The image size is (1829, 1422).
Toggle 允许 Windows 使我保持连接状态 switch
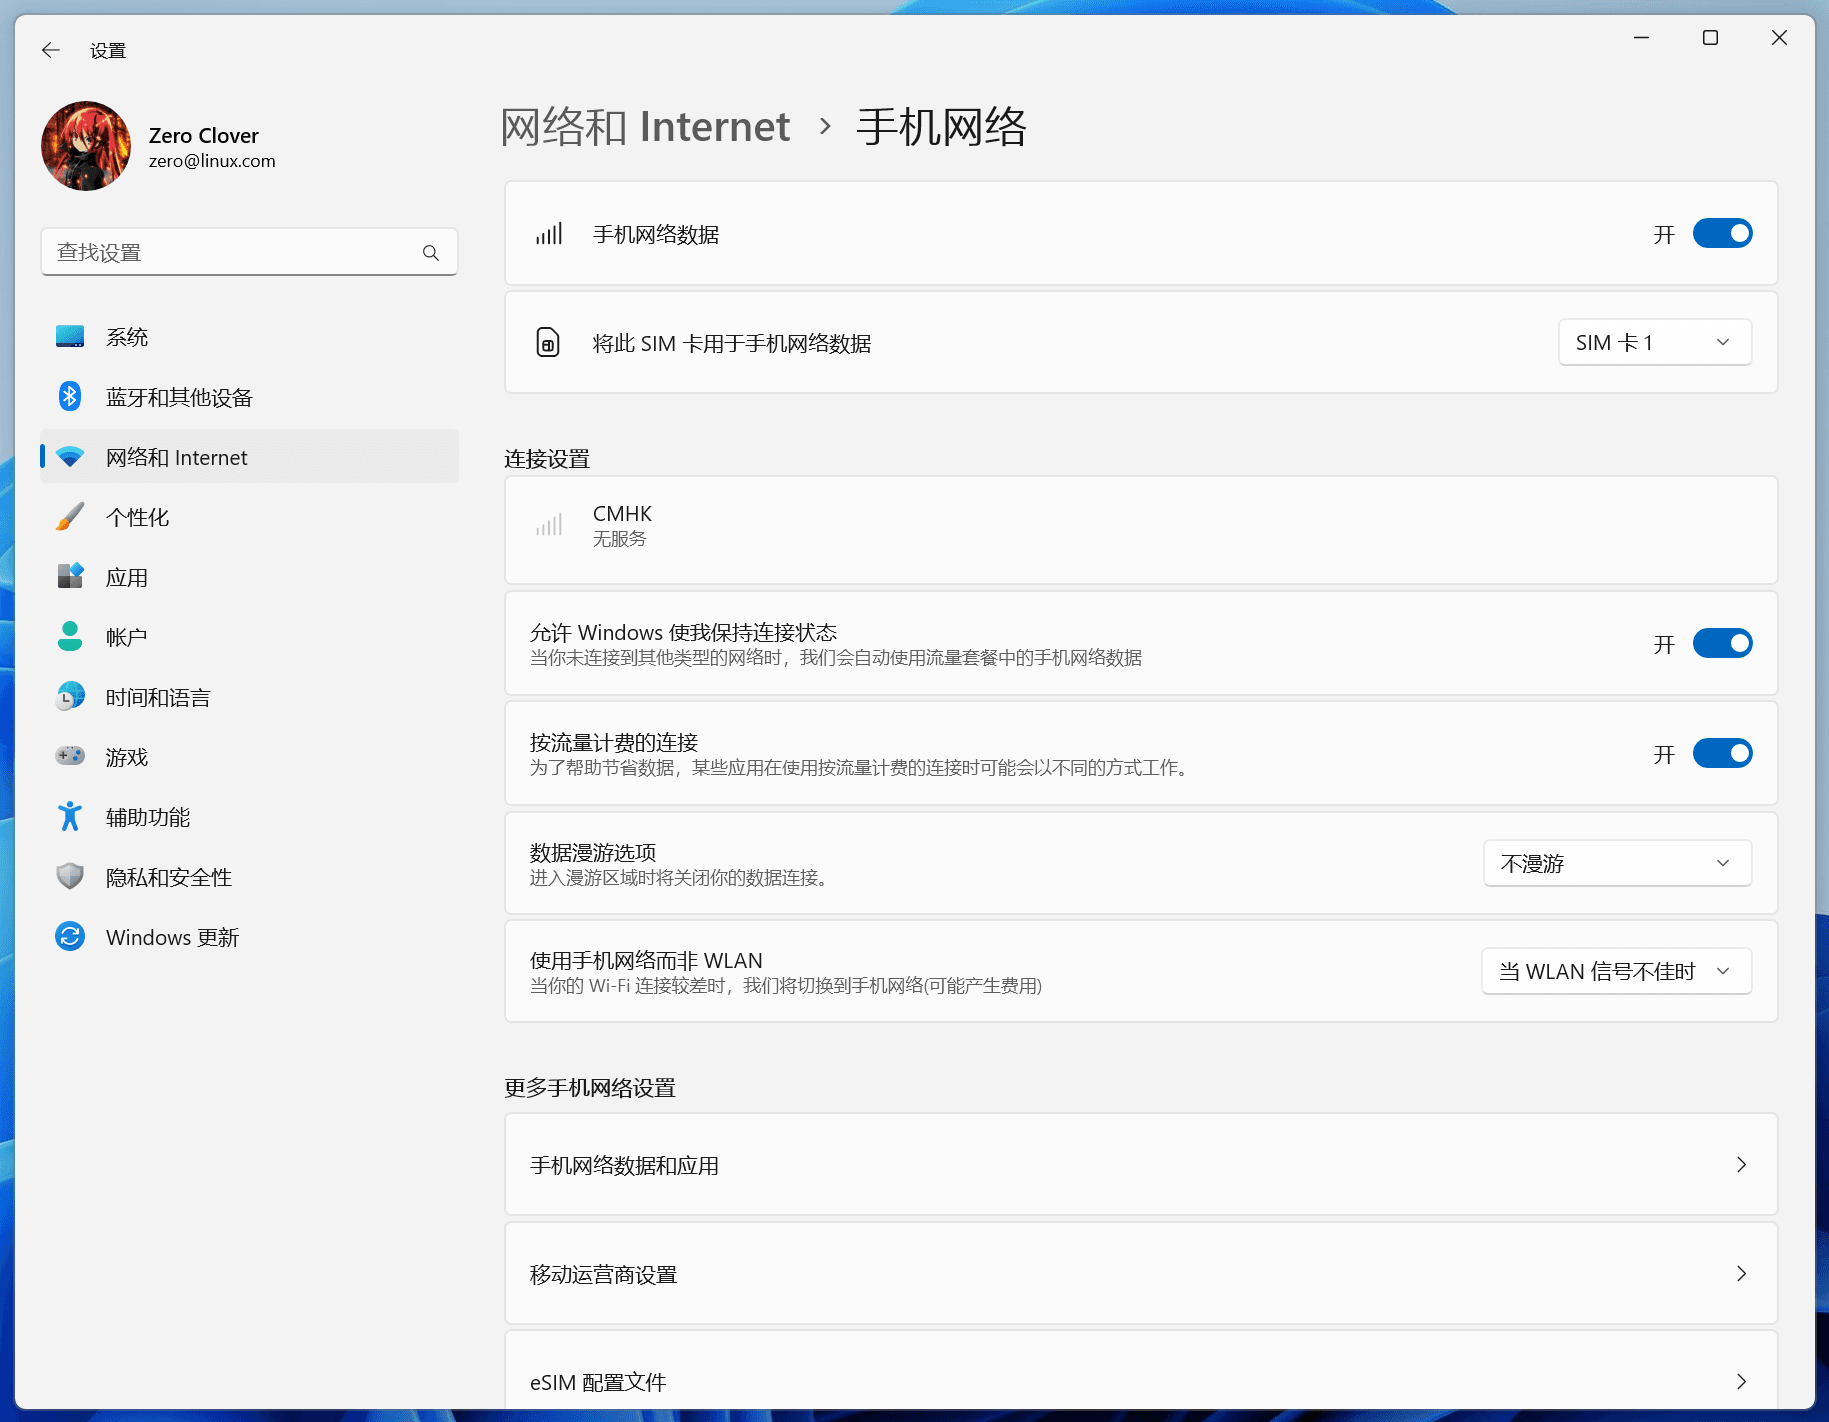[x=1722, y=643]
